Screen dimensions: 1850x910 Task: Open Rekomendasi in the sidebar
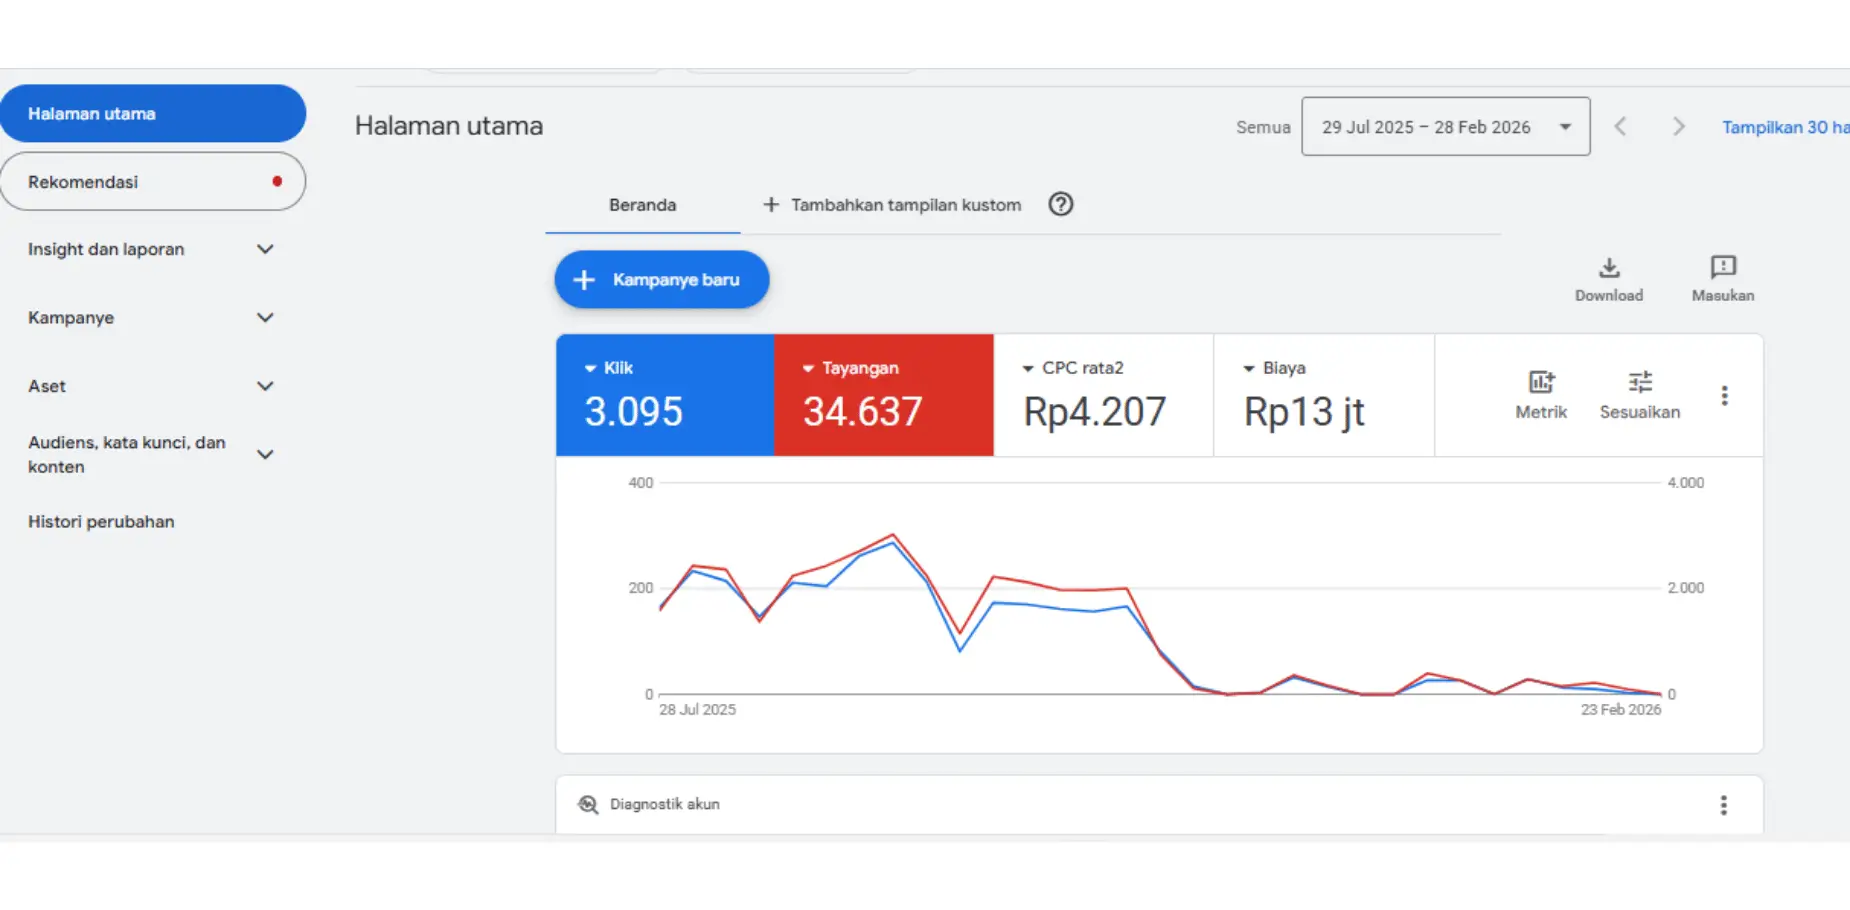(152, 182)
